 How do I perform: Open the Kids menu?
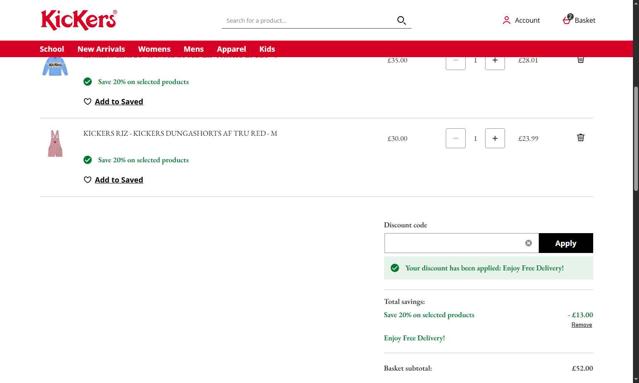pyautogui.click(x=267, y=49)
